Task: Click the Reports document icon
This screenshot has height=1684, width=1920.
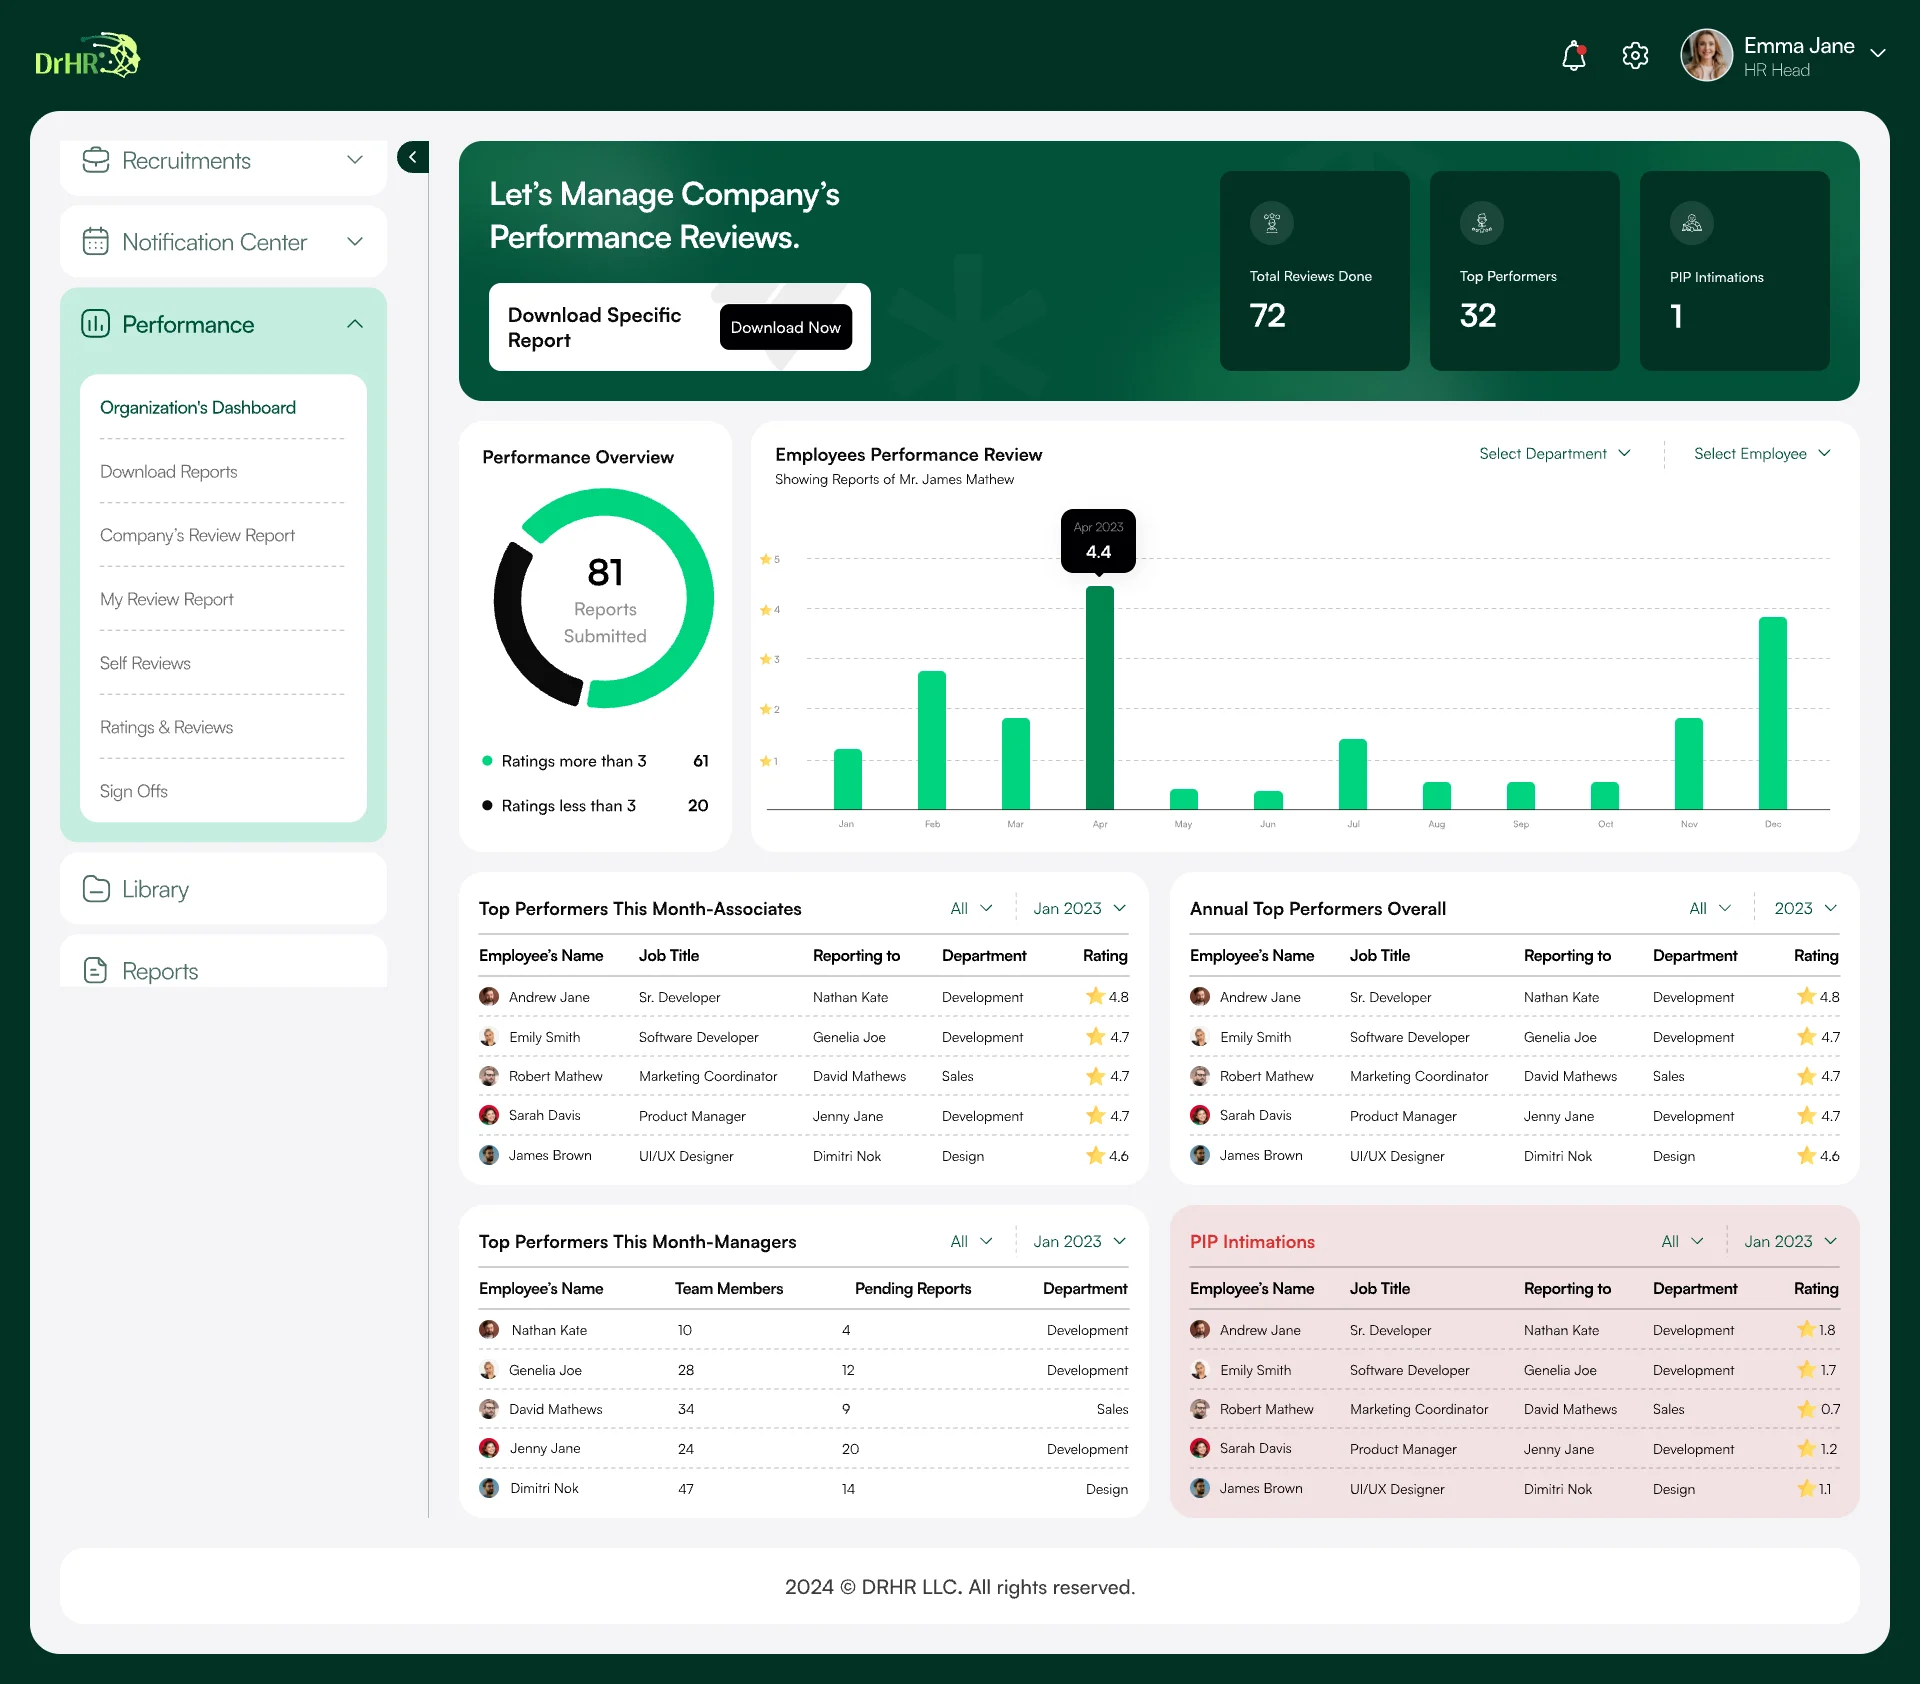Action: pyautogui.click(x=96, y=970)
